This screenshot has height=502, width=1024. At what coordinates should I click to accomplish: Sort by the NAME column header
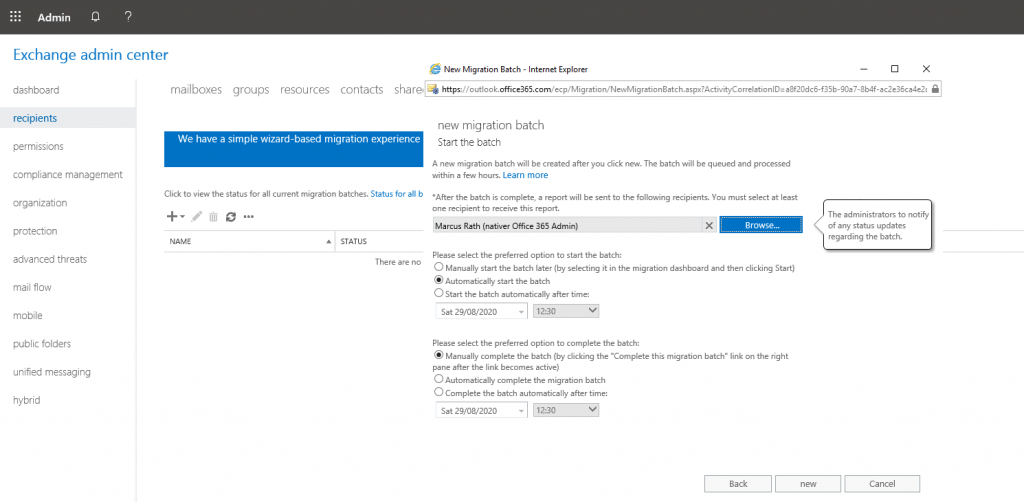249,242
